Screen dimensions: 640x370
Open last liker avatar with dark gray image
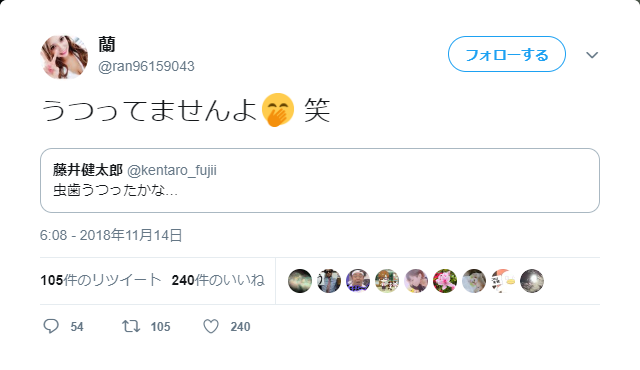pos(532,281)
